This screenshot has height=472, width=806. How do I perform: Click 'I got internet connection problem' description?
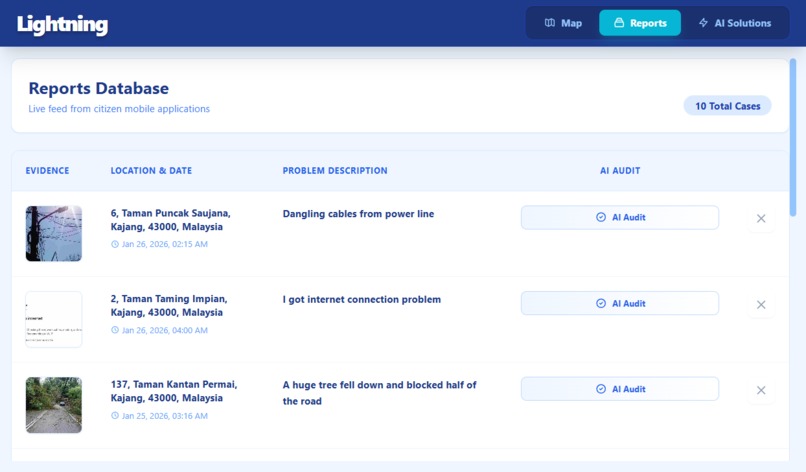click(362, 299)
